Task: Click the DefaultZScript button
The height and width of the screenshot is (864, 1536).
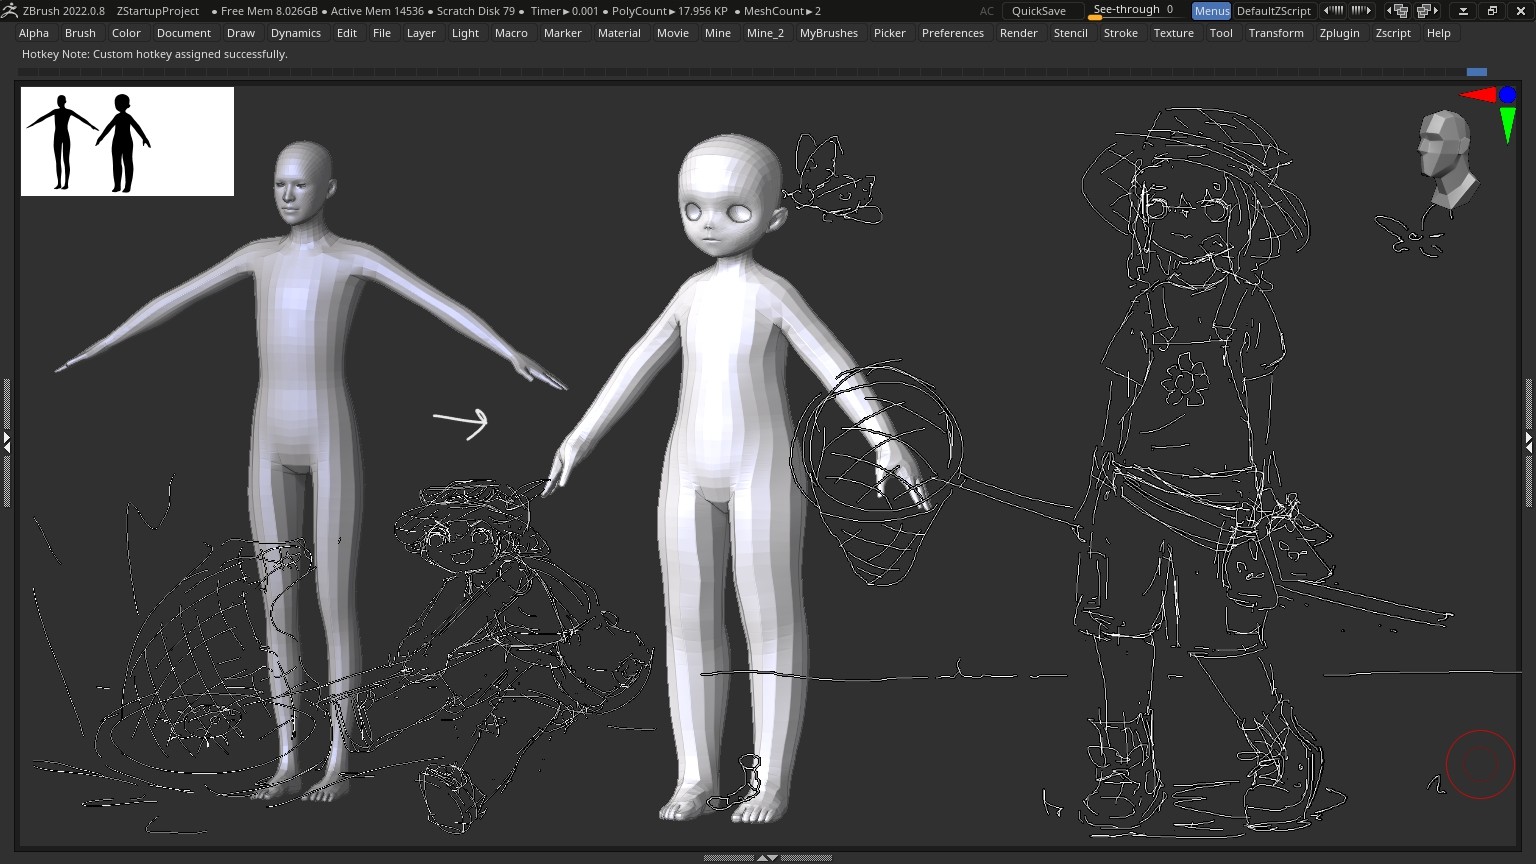Action: coord(1273,11)
